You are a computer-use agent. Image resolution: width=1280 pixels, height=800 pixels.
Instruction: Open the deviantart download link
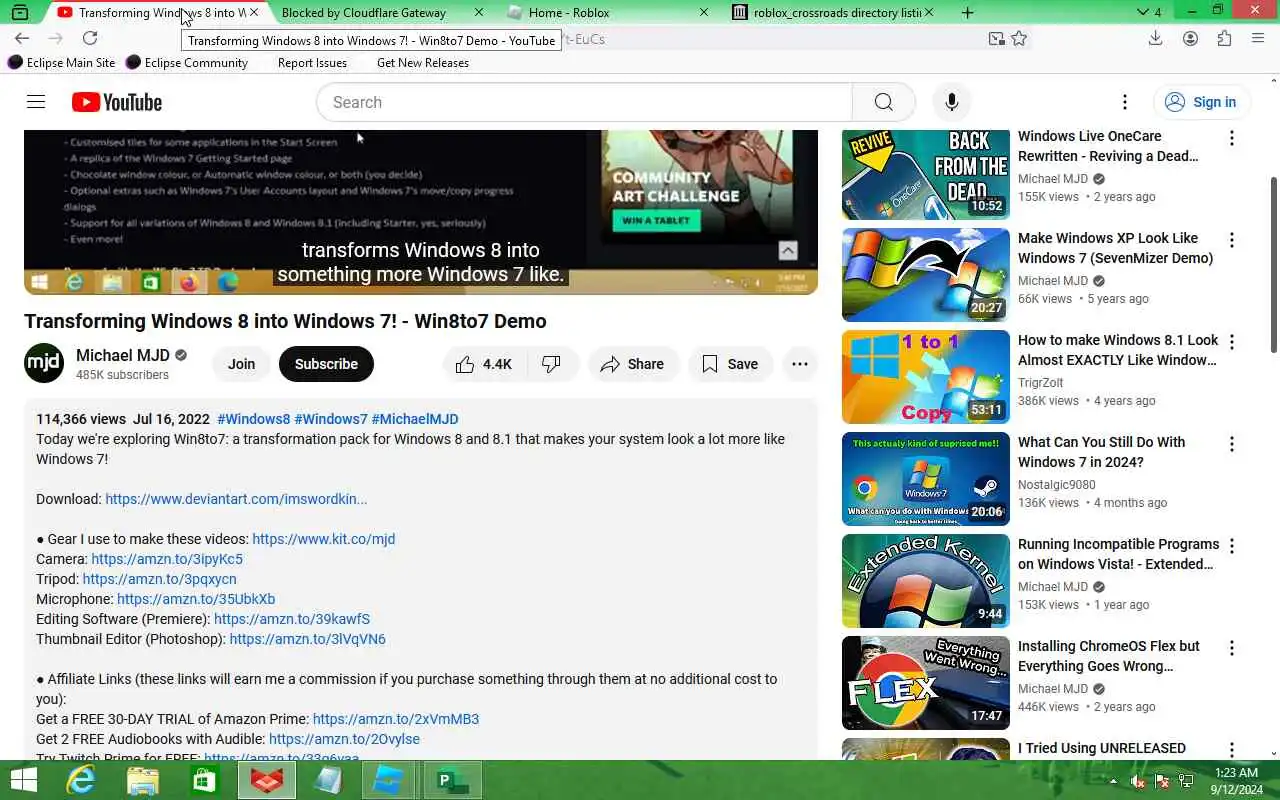coord(236,499)
